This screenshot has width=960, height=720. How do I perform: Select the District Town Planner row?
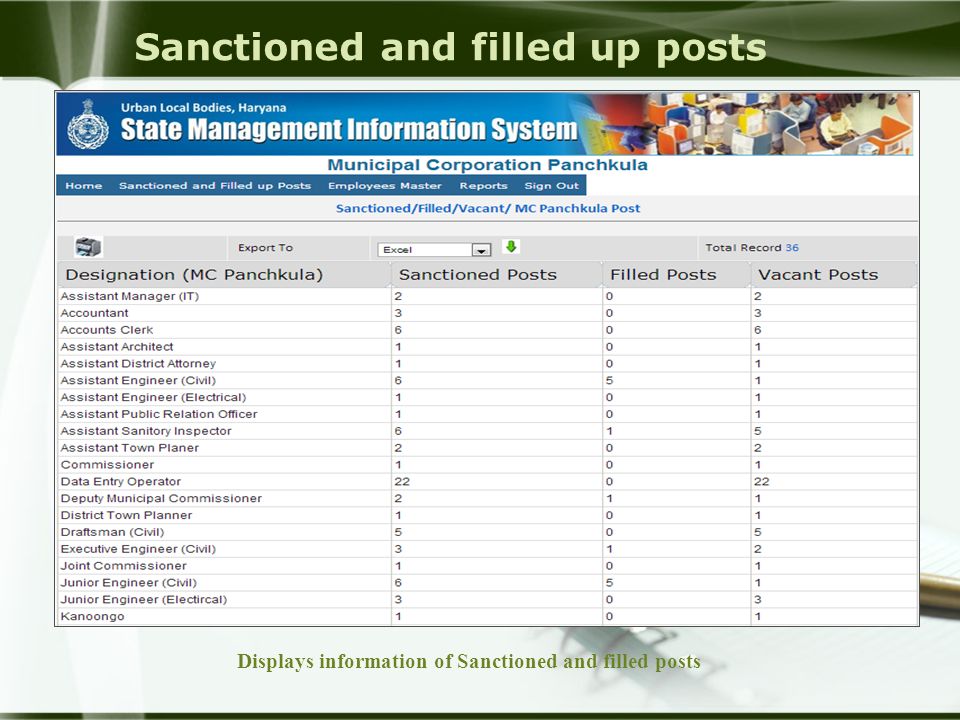(488, 515)
